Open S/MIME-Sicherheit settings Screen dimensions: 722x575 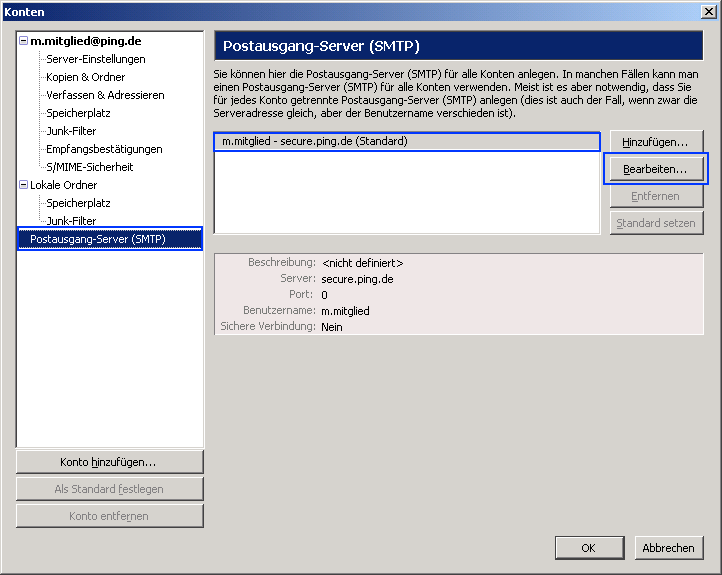pos(89,167)
